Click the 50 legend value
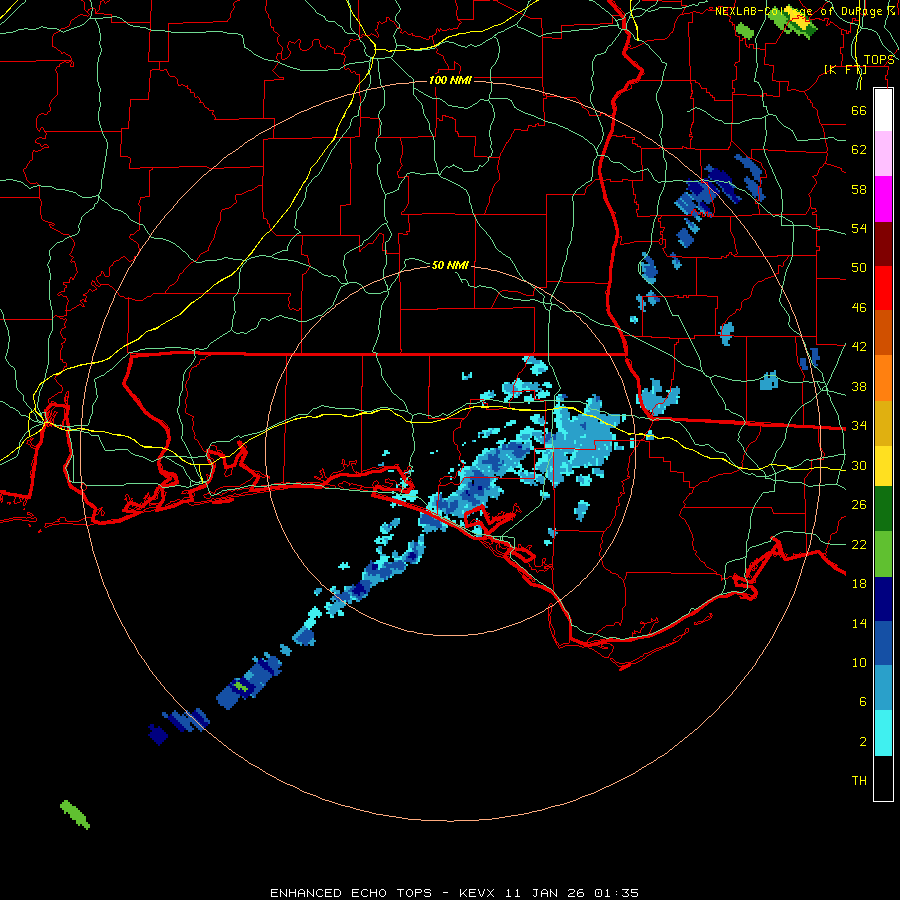Screen dimensions: 900x900 point(859,267)
